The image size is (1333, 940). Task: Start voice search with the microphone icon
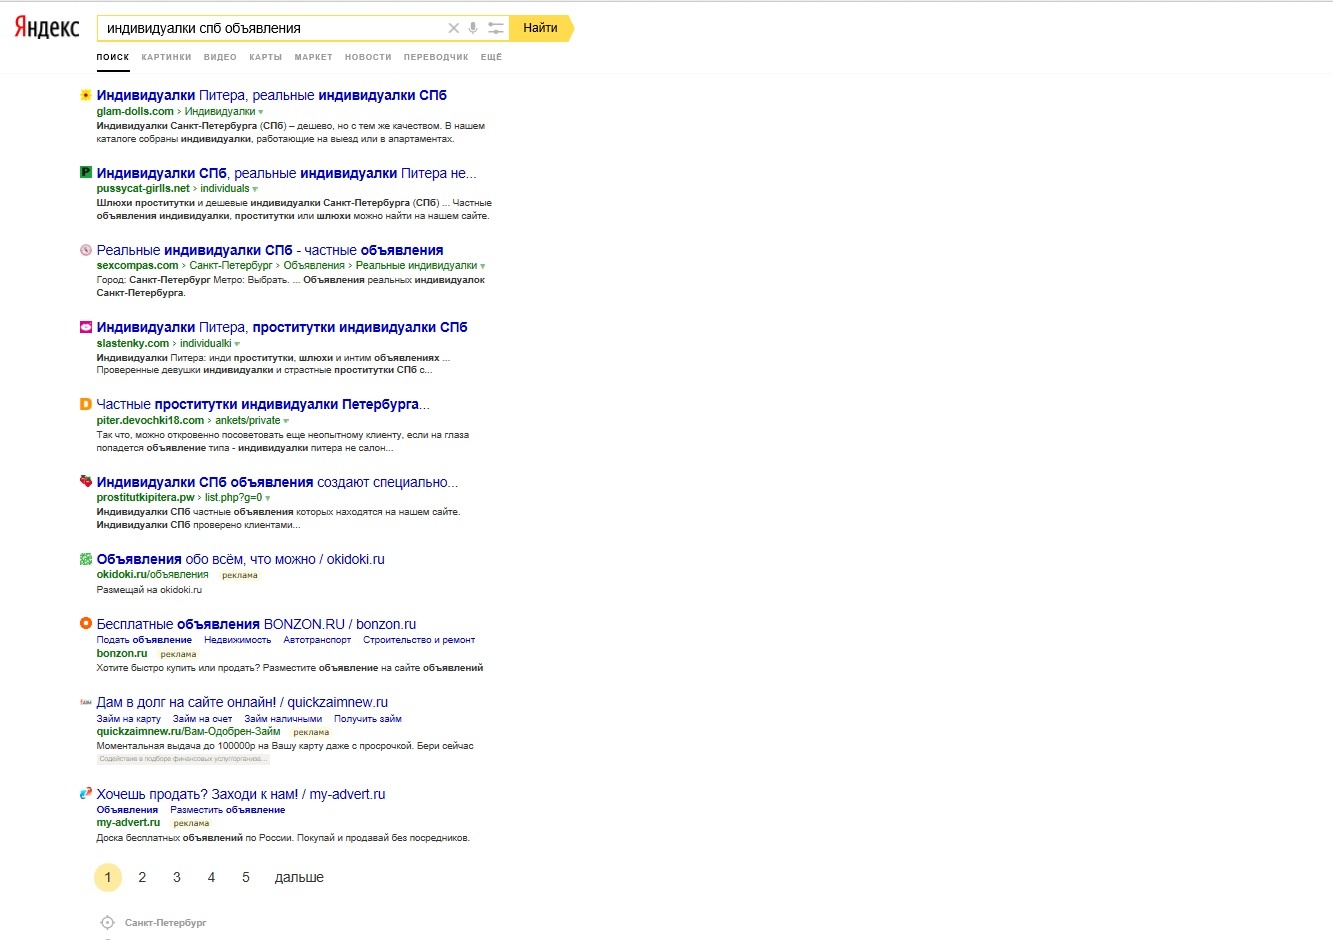(473, 28)
